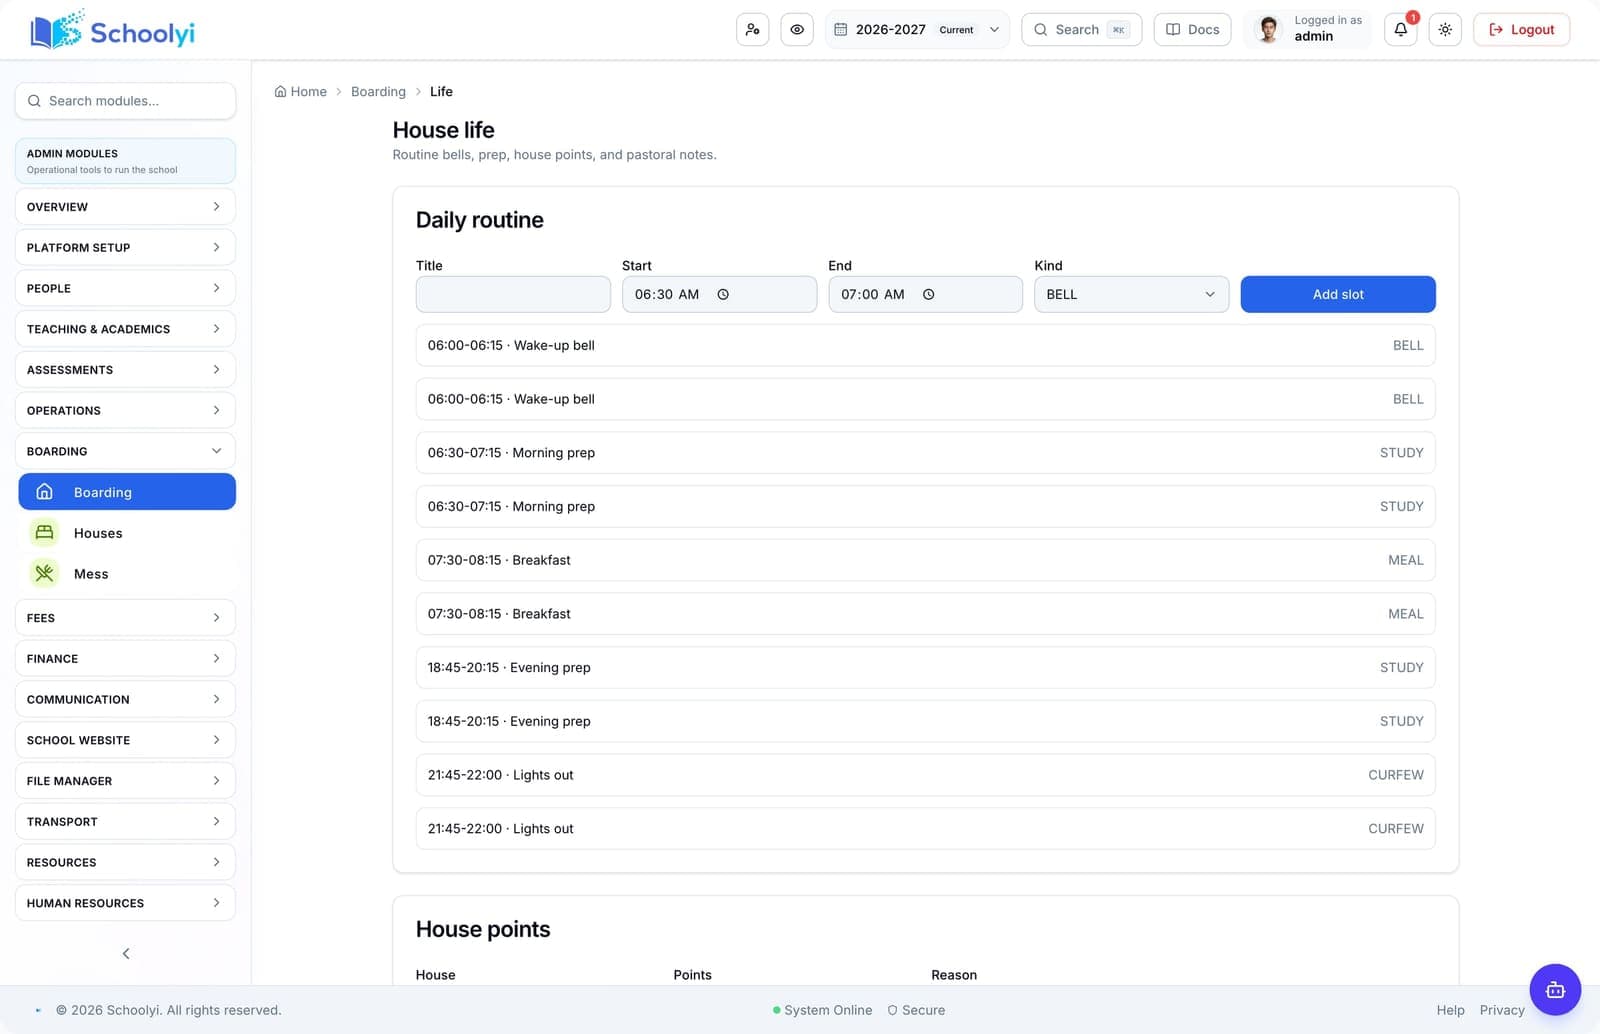Expand the FEES section

125,618
